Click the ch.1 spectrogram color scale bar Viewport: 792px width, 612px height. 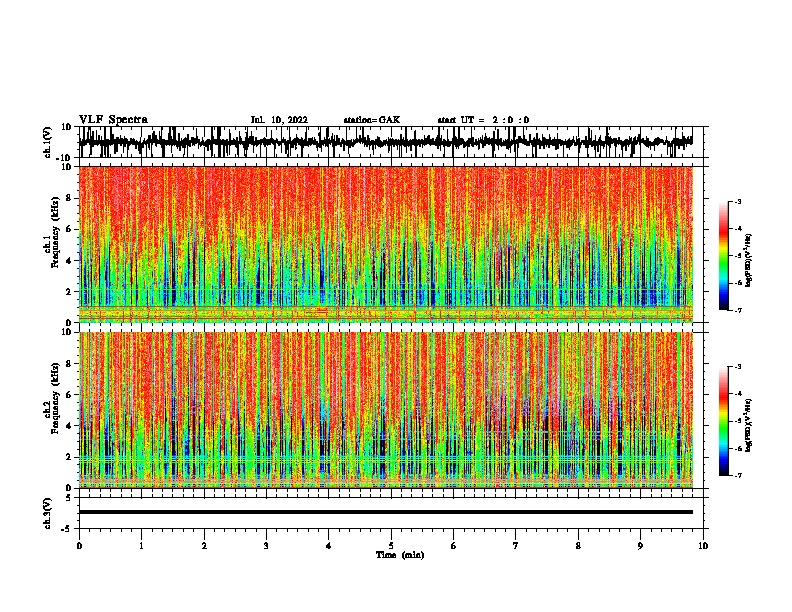pos(724,256)
